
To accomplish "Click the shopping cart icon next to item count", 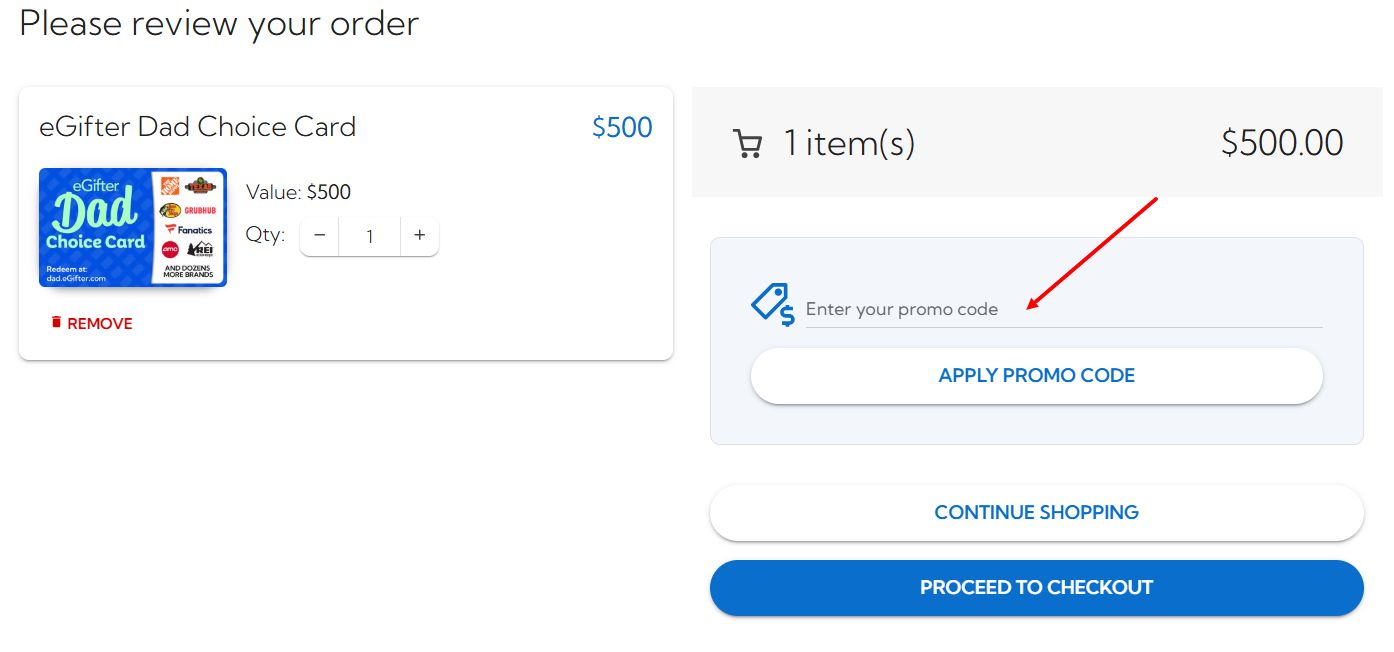I will pos(748,143).
